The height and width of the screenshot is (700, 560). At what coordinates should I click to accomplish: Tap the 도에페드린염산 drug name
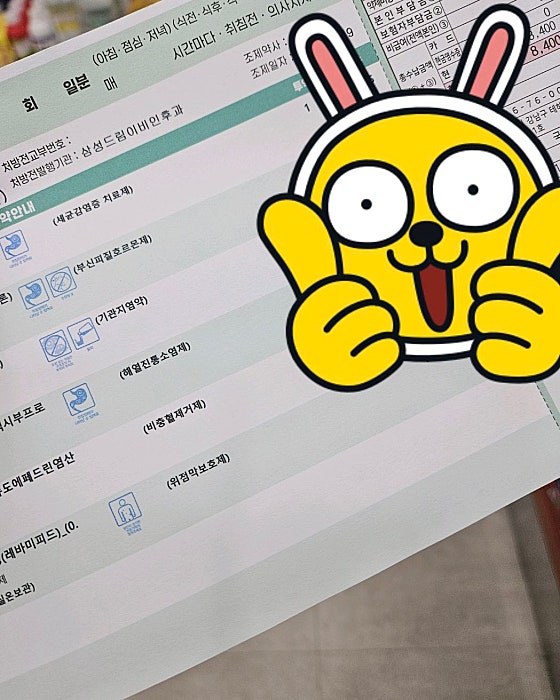38,475
